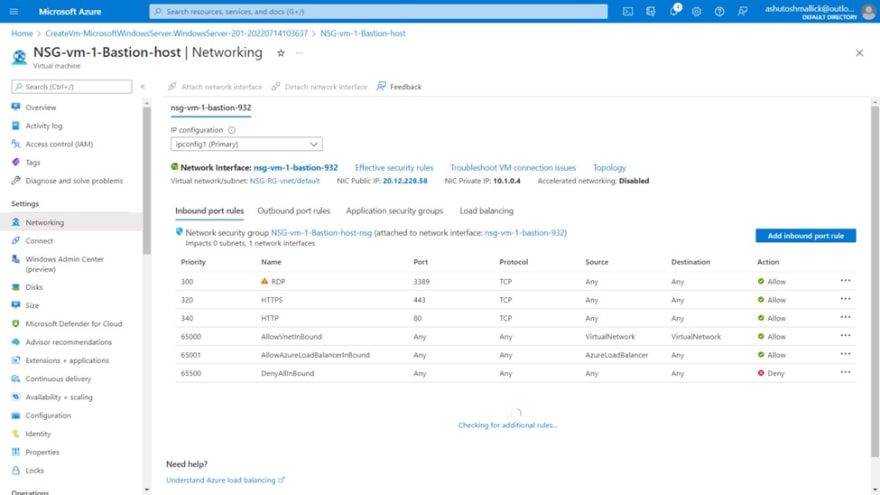This screenshot has height=495, width=880.
Task: Open NSG-RG-vnet/default subnet link
Action: 285,181
